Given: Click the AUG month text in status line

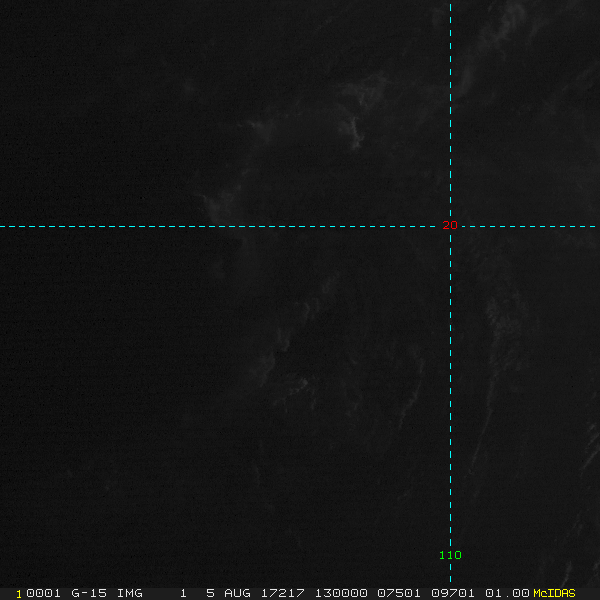Looking at the screenshot, I should pyautogui.click(x=238, y=593).
